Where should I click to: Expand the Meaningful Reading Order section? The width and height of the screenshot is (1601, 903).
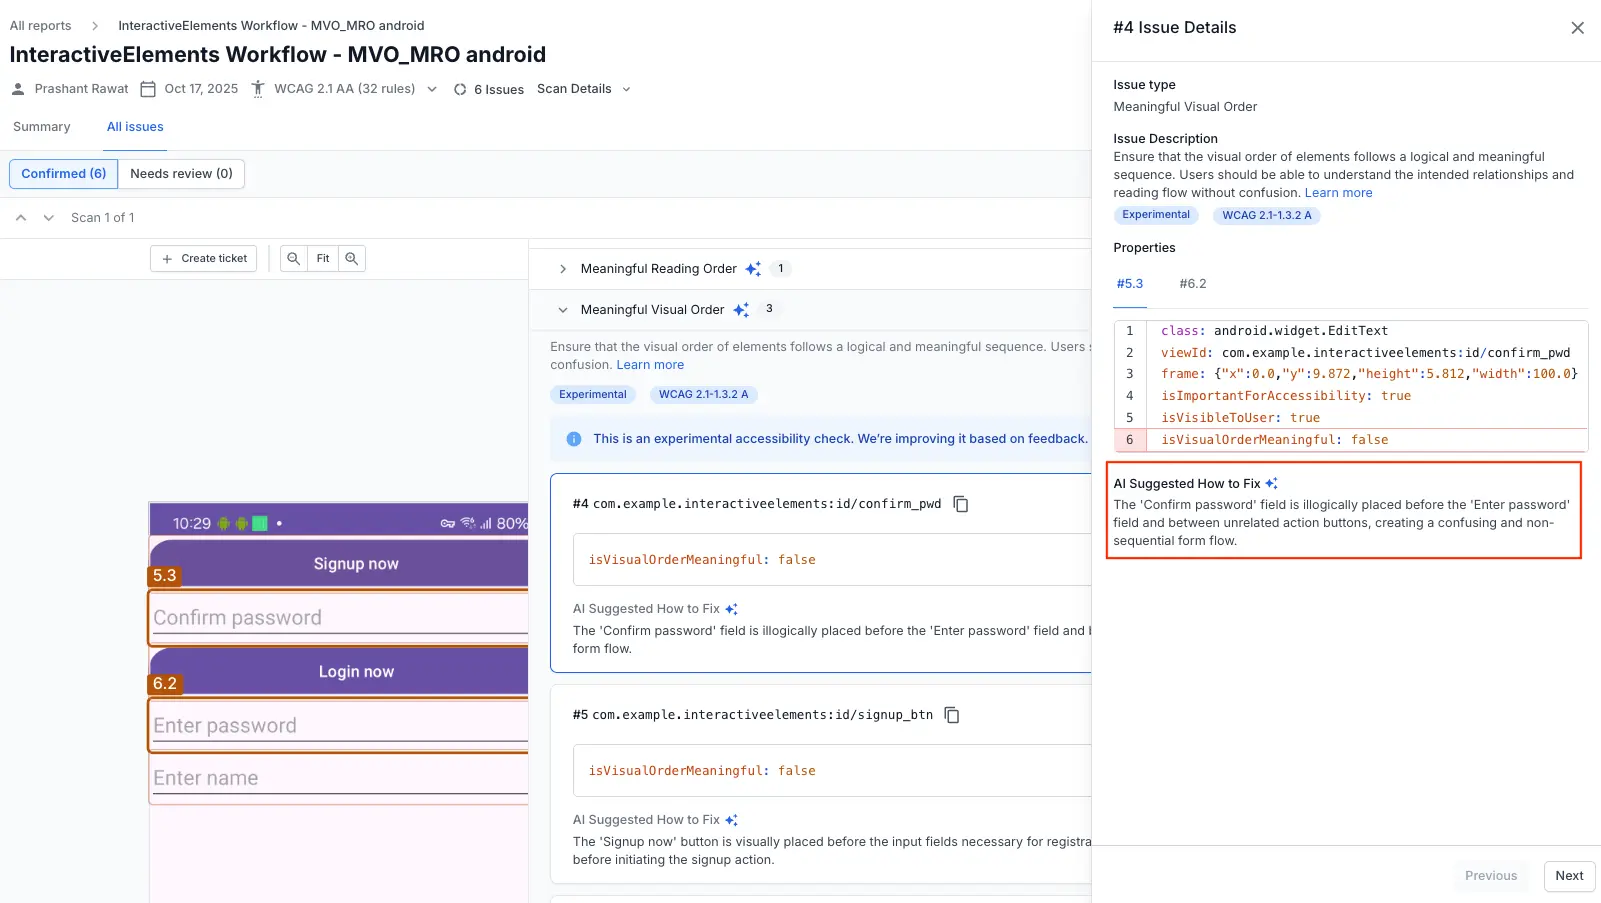(563, 268)
